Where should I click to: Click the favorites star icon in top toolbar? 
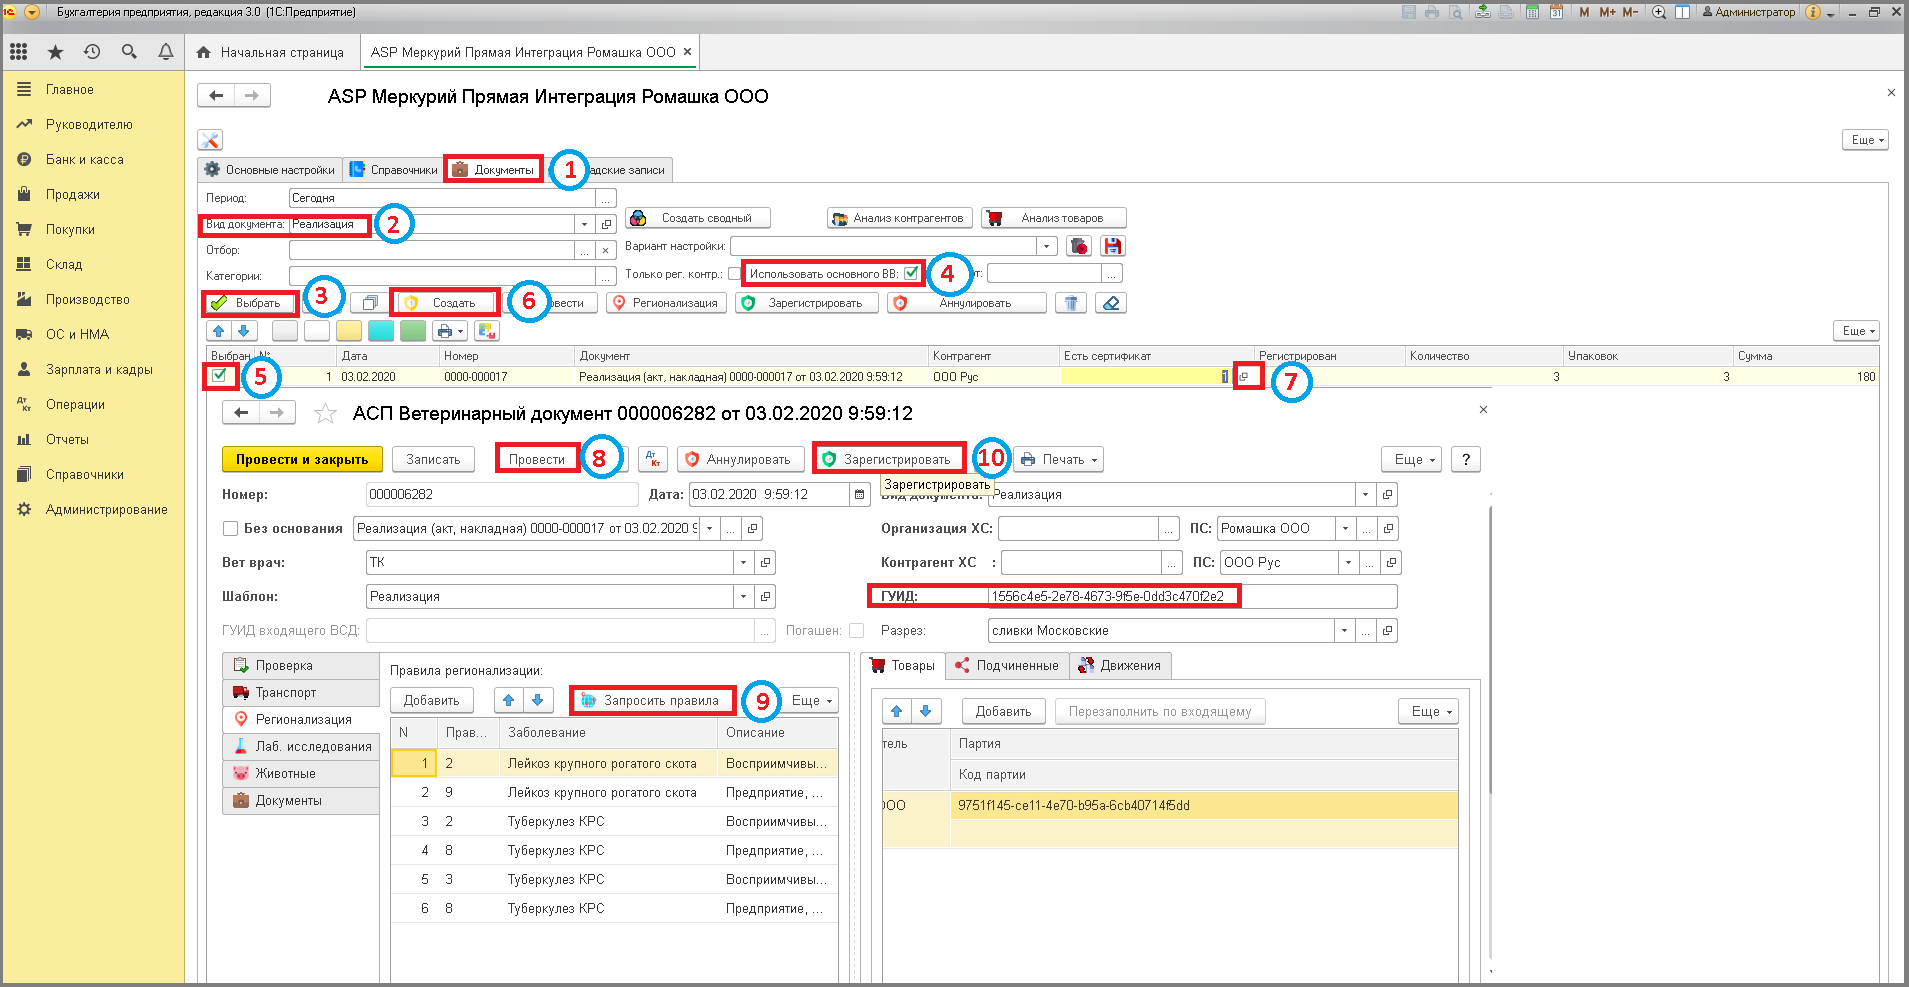pos(55,52)
